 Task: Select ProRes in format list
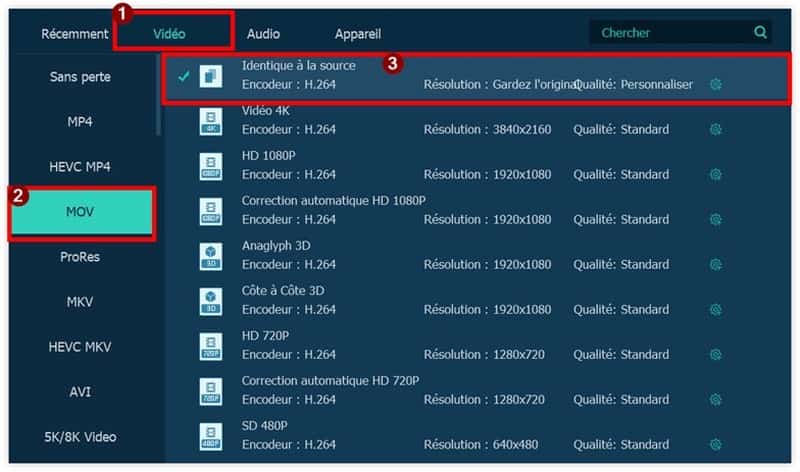pos(80,257)
